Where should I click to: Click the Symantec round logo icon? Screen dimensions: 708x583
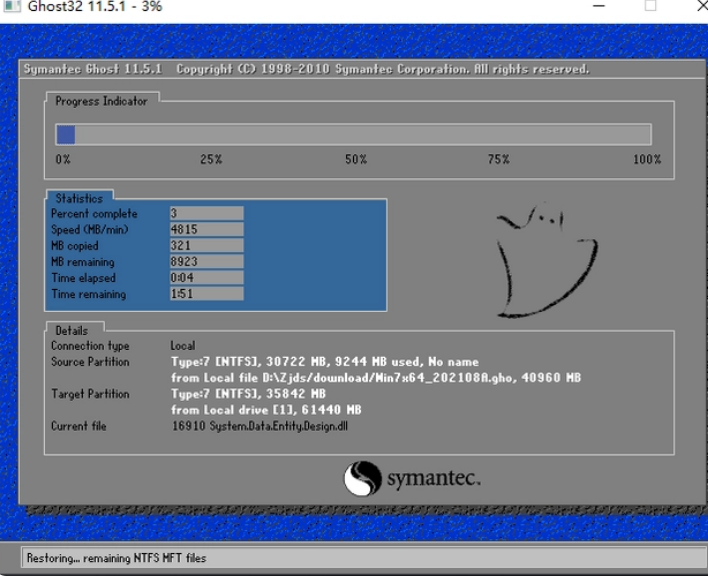coord(362,478)
